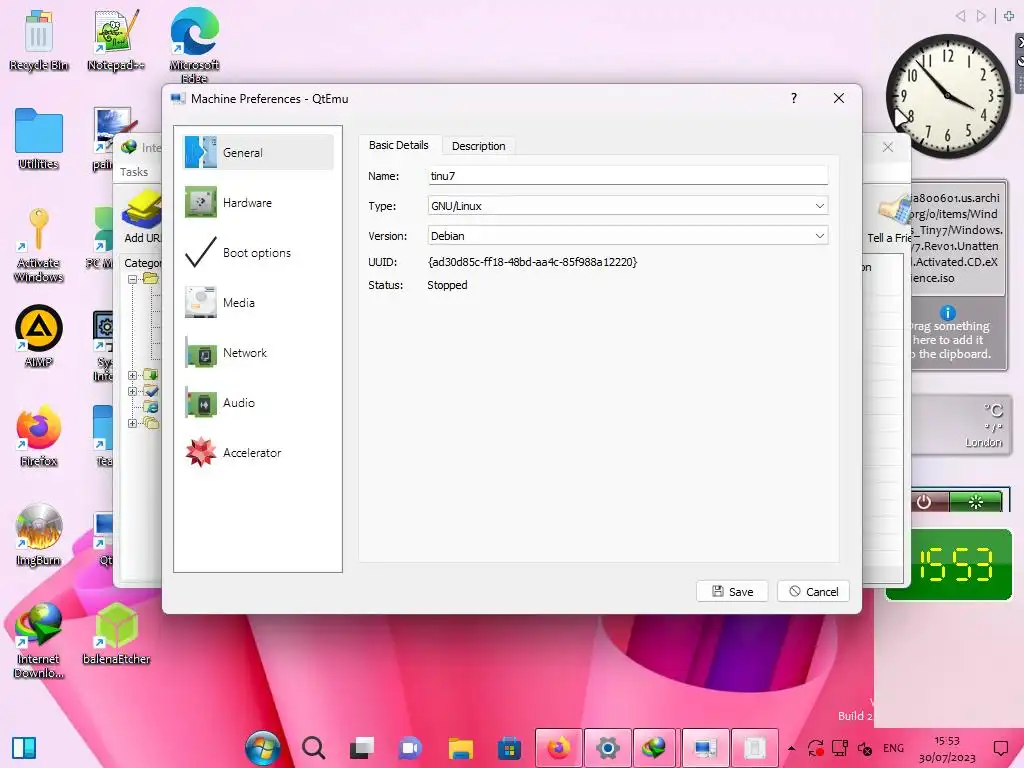Open the Notepad++ desktop shortcut
This screenshot has height=768, width=1024.
click(116, 40)
